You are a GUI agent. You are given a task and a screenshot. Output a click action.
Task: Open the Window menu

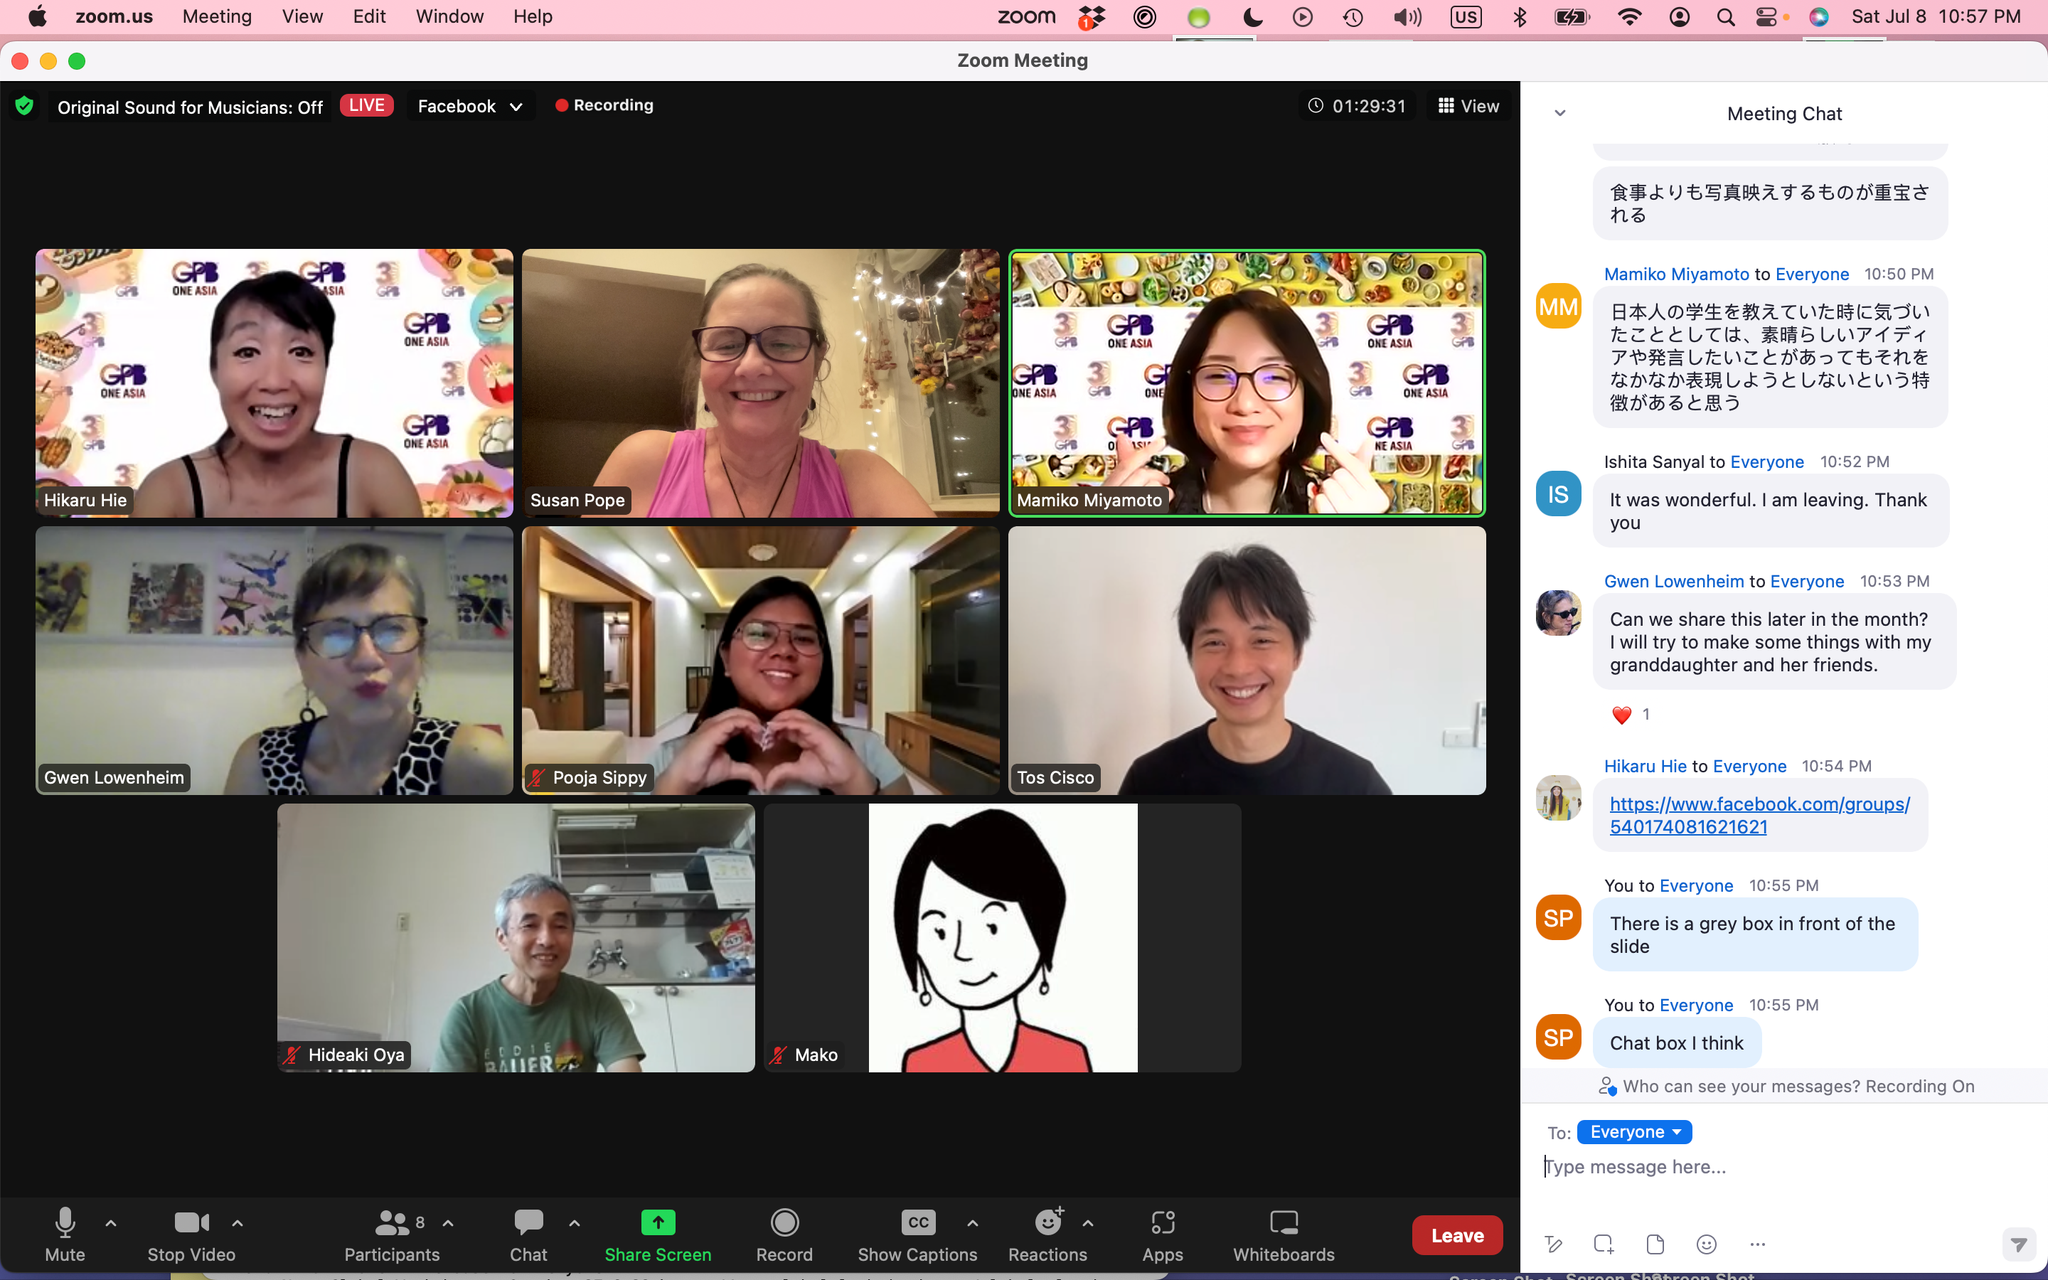click(x=449, y=16)
